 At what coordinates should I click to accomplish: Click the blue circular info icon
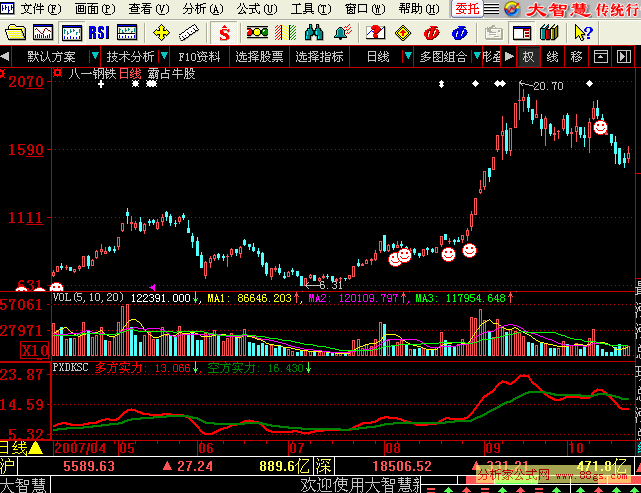click(459, 33)
